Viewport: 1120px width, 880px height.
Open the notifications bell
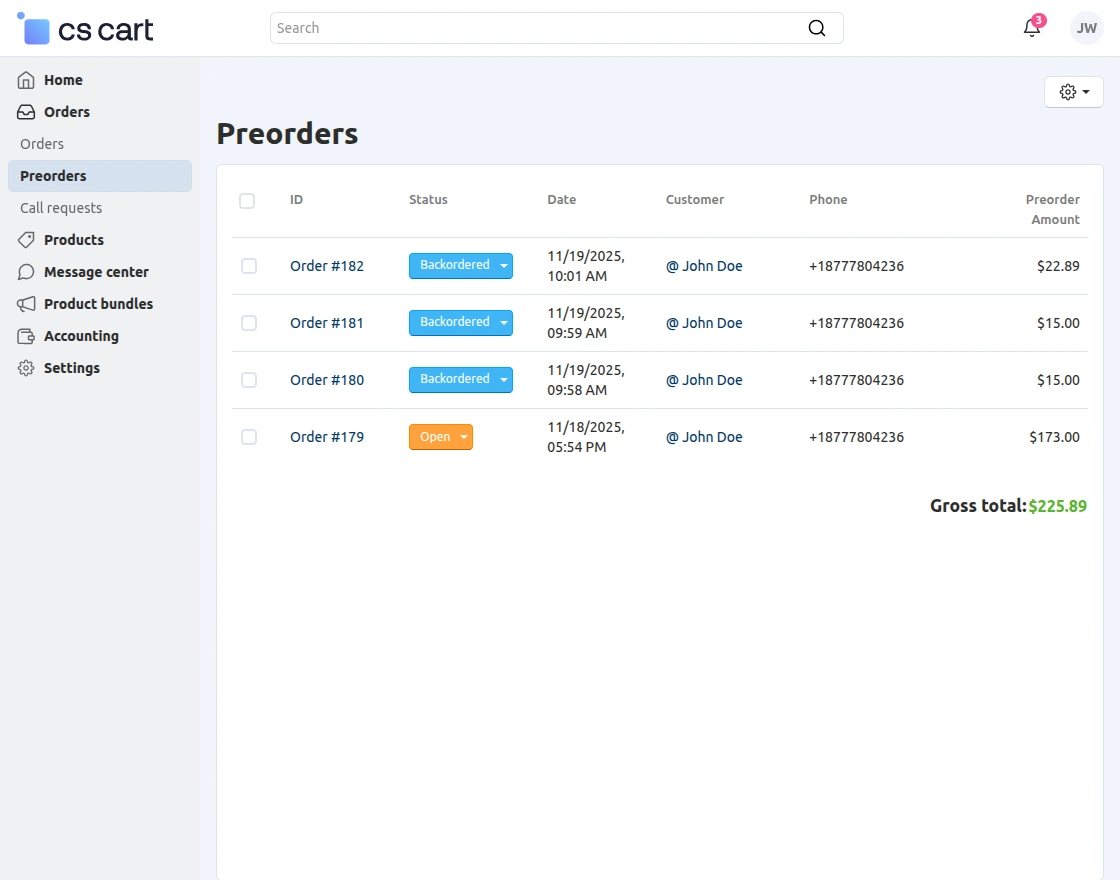click(x=1032, y=28)
